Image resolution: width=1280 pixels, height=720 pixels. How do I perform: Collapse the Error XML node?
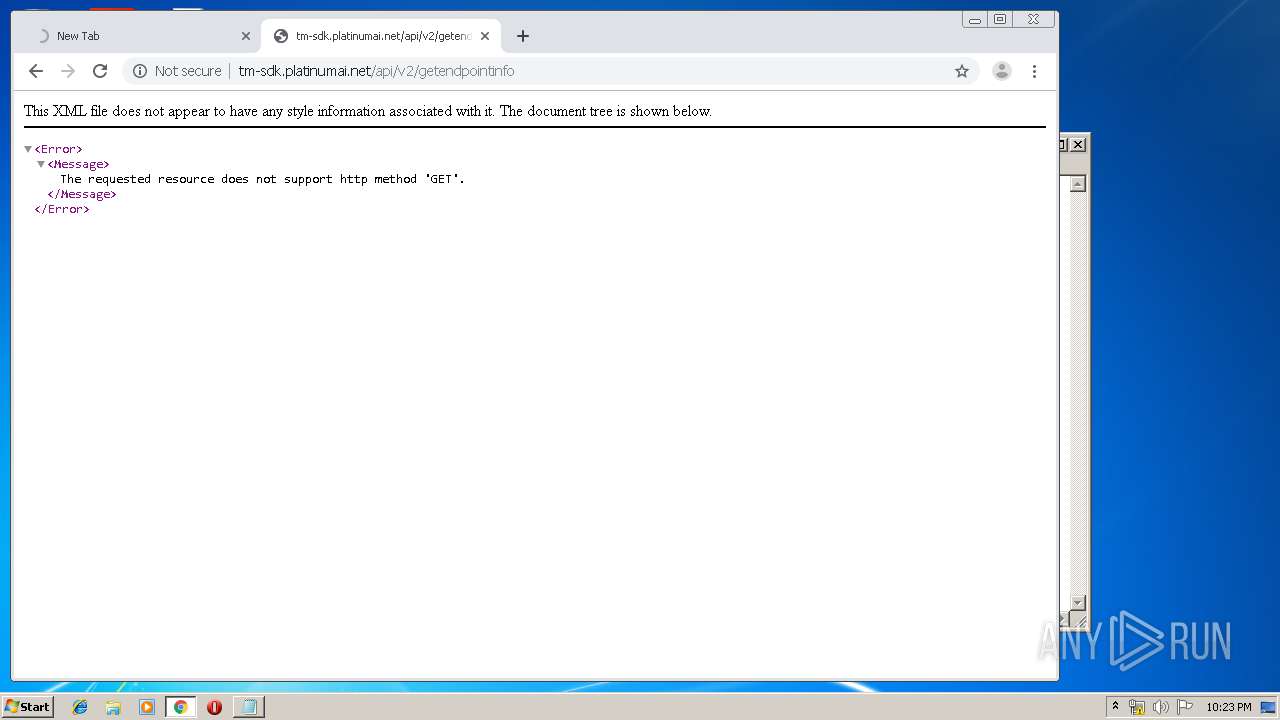[28, 149]
